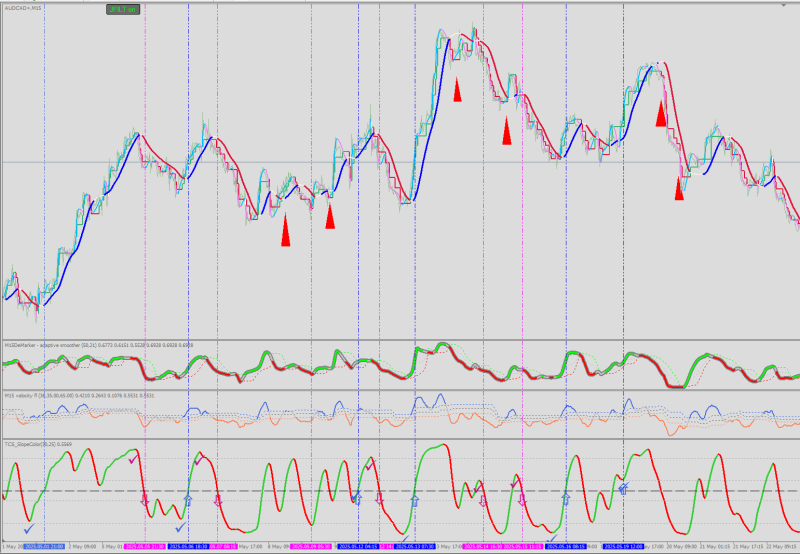
Task: Click the blue up arrow on the 2025.05.12 04:15 line
Action: click(x=358, y=498)
